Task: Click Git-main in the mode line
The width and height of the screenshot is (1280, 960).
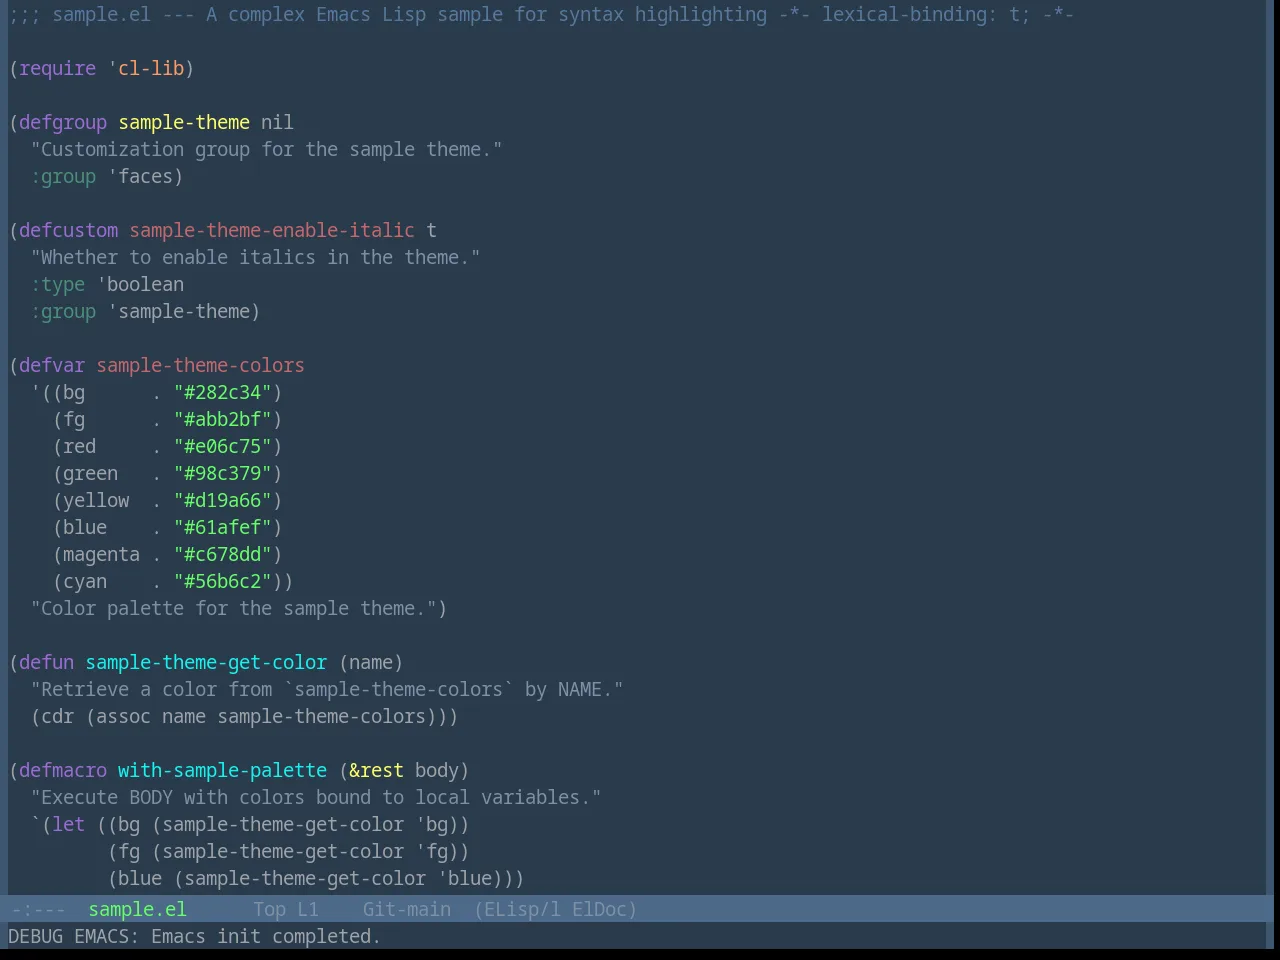Action: [406, 909]
